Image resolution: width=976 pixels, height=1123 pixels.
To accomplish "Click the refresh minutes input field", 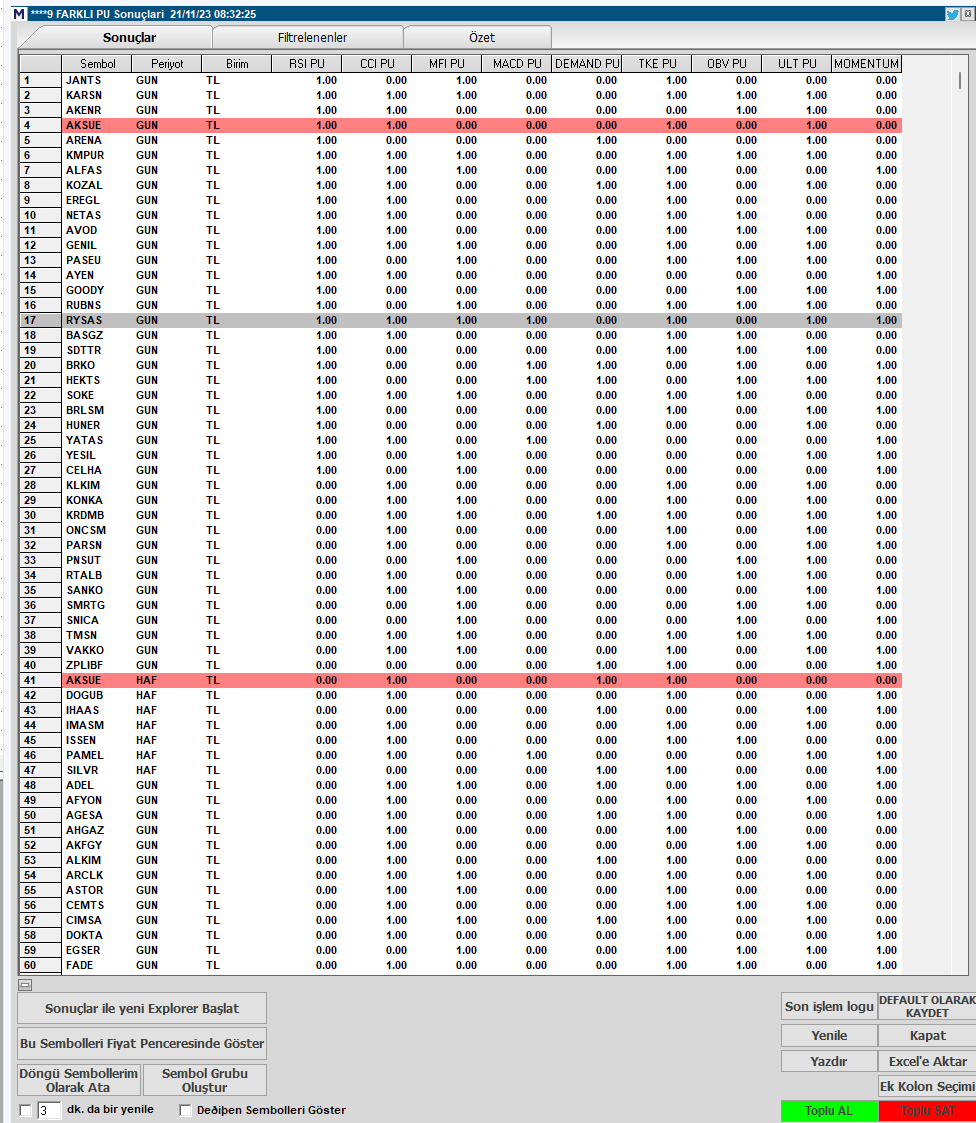I will (x=49, y=1110).
